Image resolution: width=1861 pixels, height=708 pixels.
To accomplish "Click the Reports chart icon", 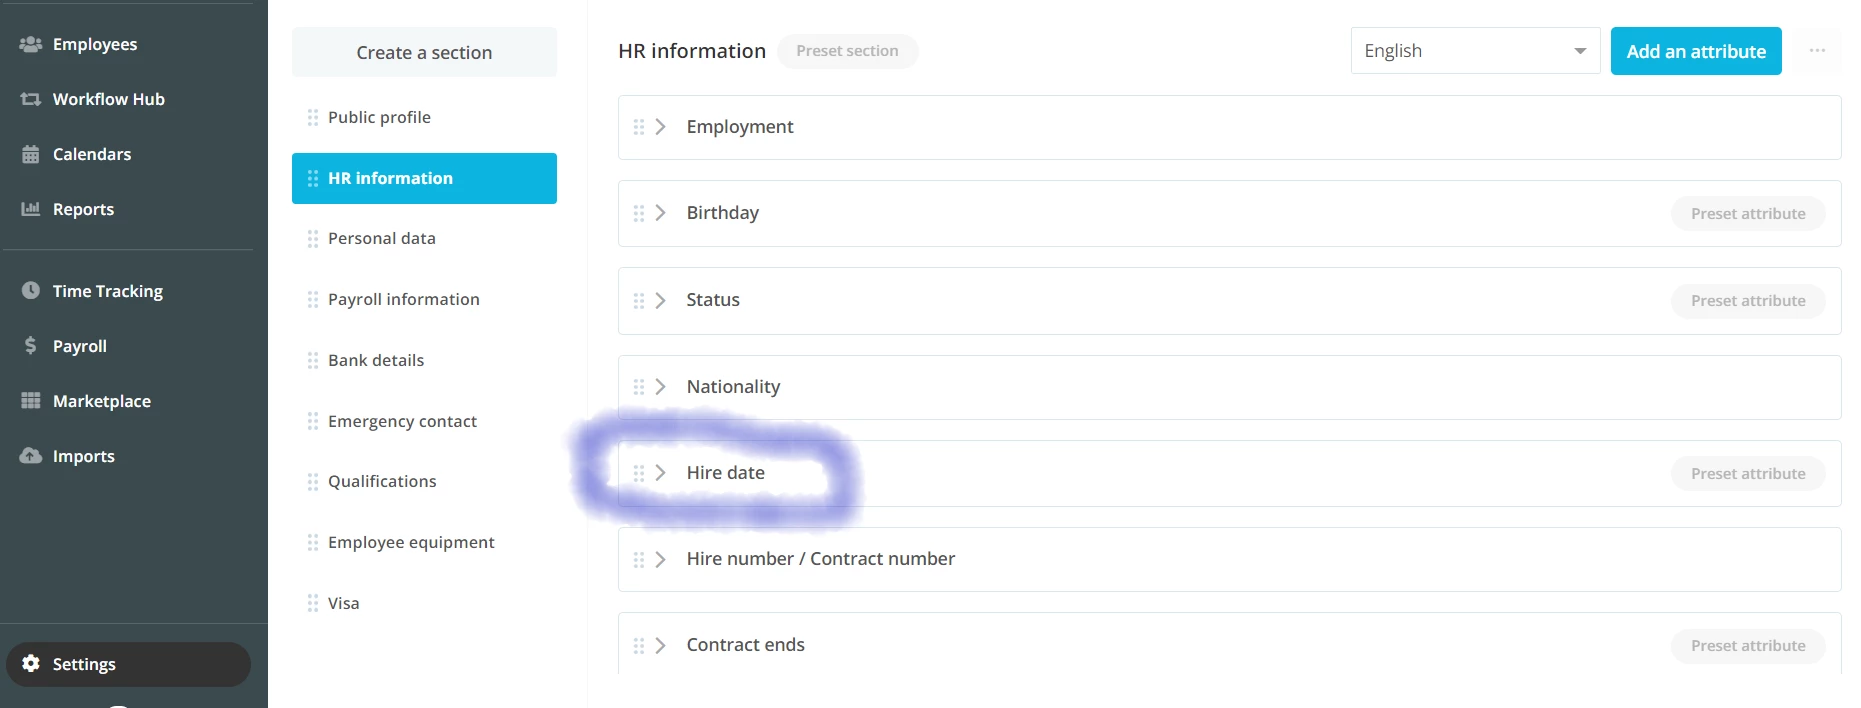I will click(31, 209).
